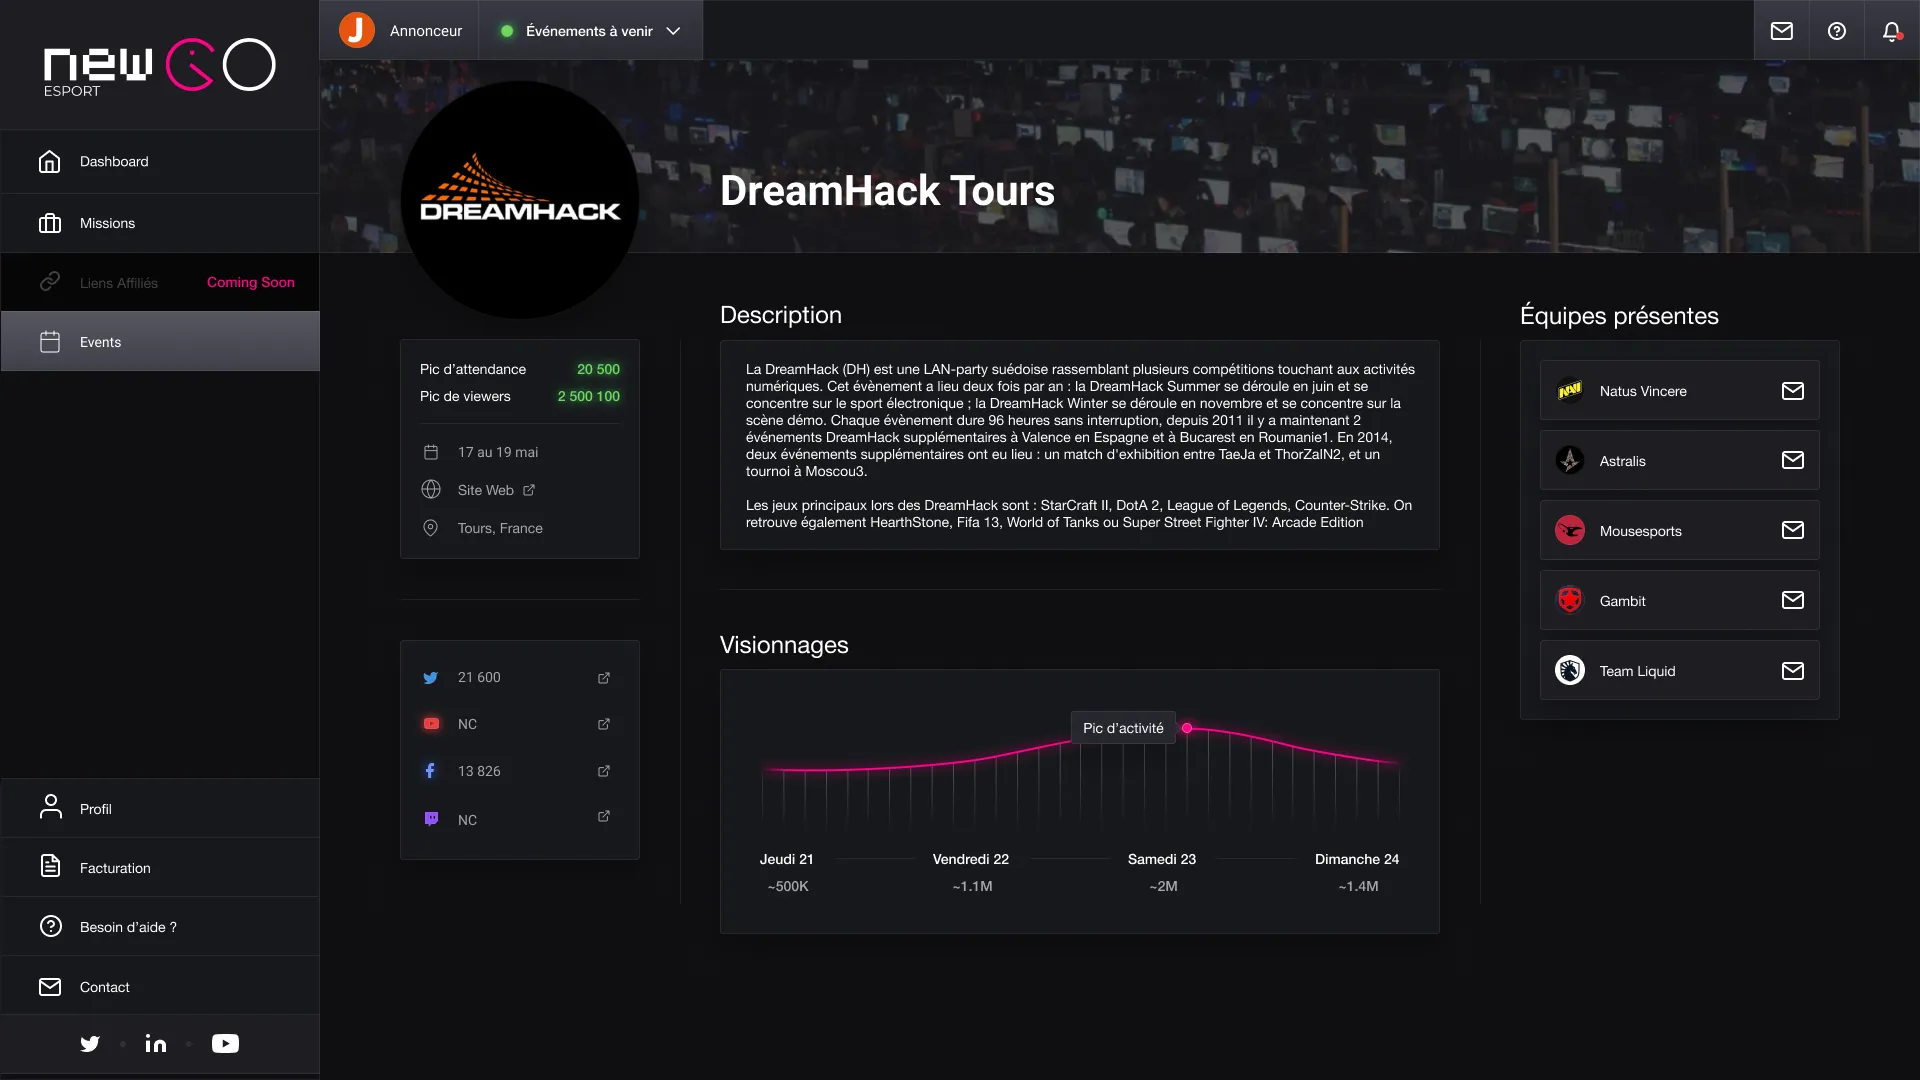Click the Twitter icon in sidebar footer

[x=90, y=1044]
